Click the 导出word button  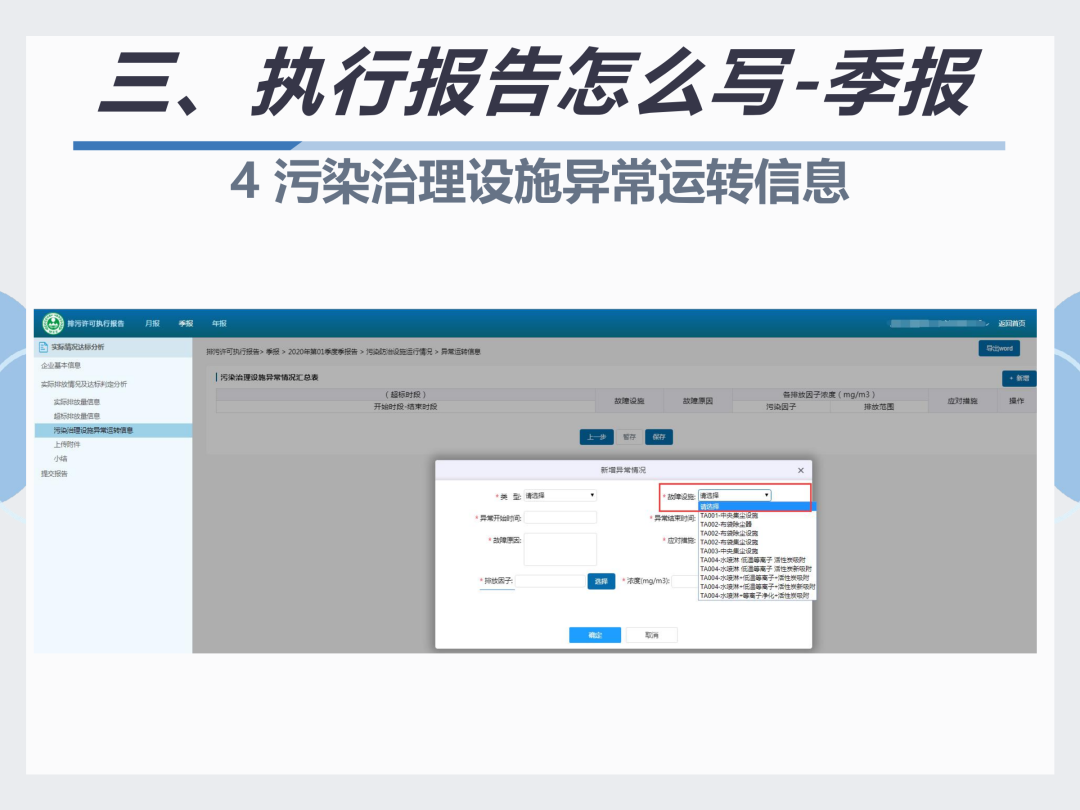[x=999, y=349]
